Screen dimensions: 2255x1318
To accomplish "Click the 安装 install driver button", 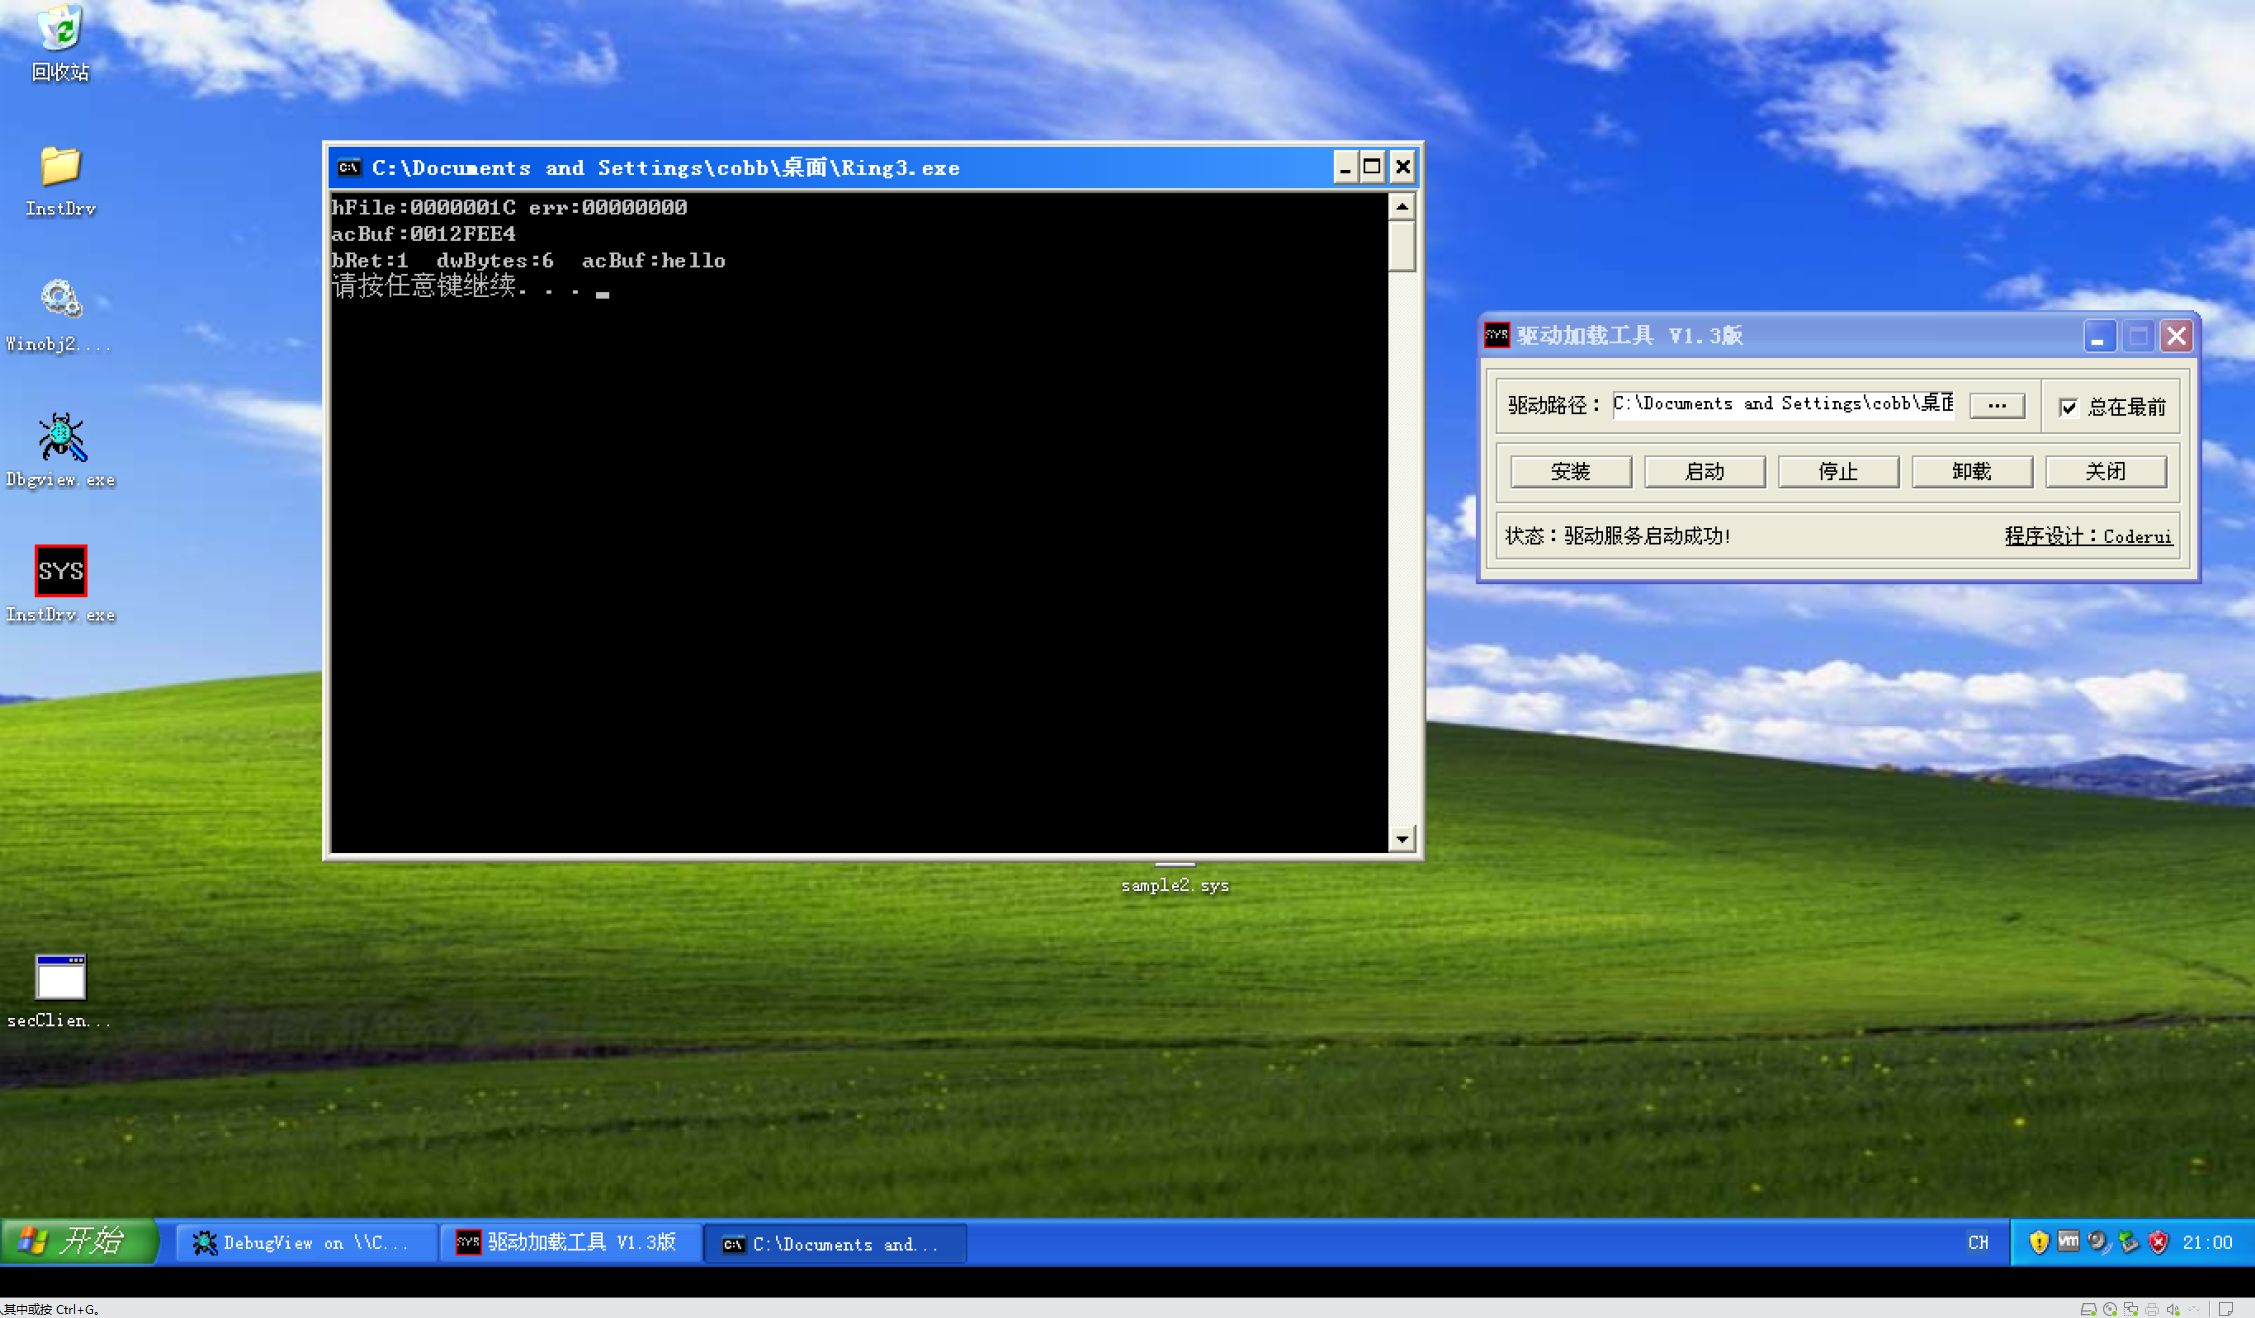I will (1570, 471).
